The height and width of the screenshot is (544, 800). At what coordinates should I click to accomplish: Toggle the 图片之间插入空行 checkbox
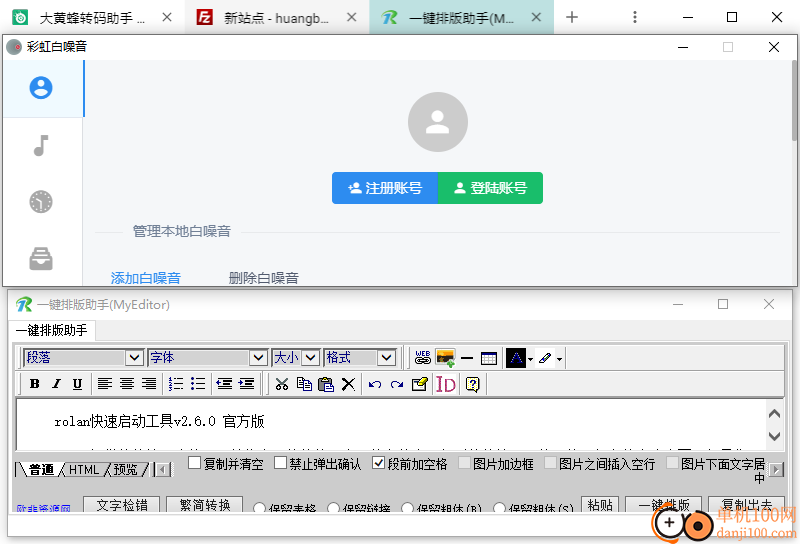551,463
